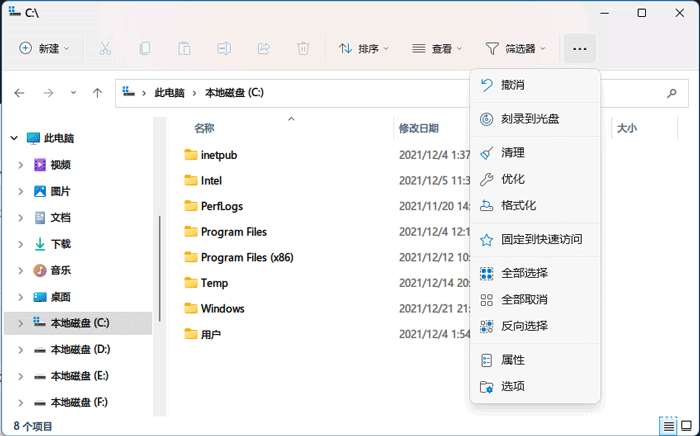This screenshot has width=700, height=436.
Task: Sort by 大小 column header
Action: coord(626,129)
